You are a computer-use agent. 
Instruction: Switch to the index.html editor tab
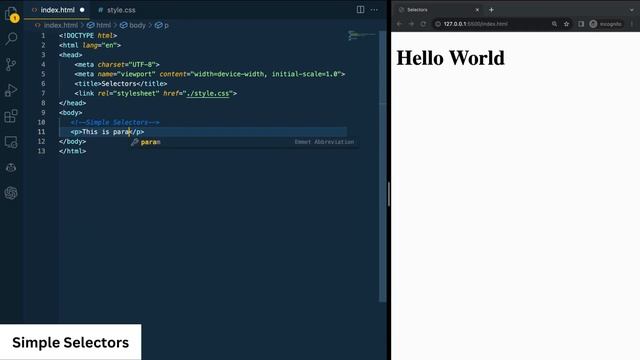coord(57,10)
